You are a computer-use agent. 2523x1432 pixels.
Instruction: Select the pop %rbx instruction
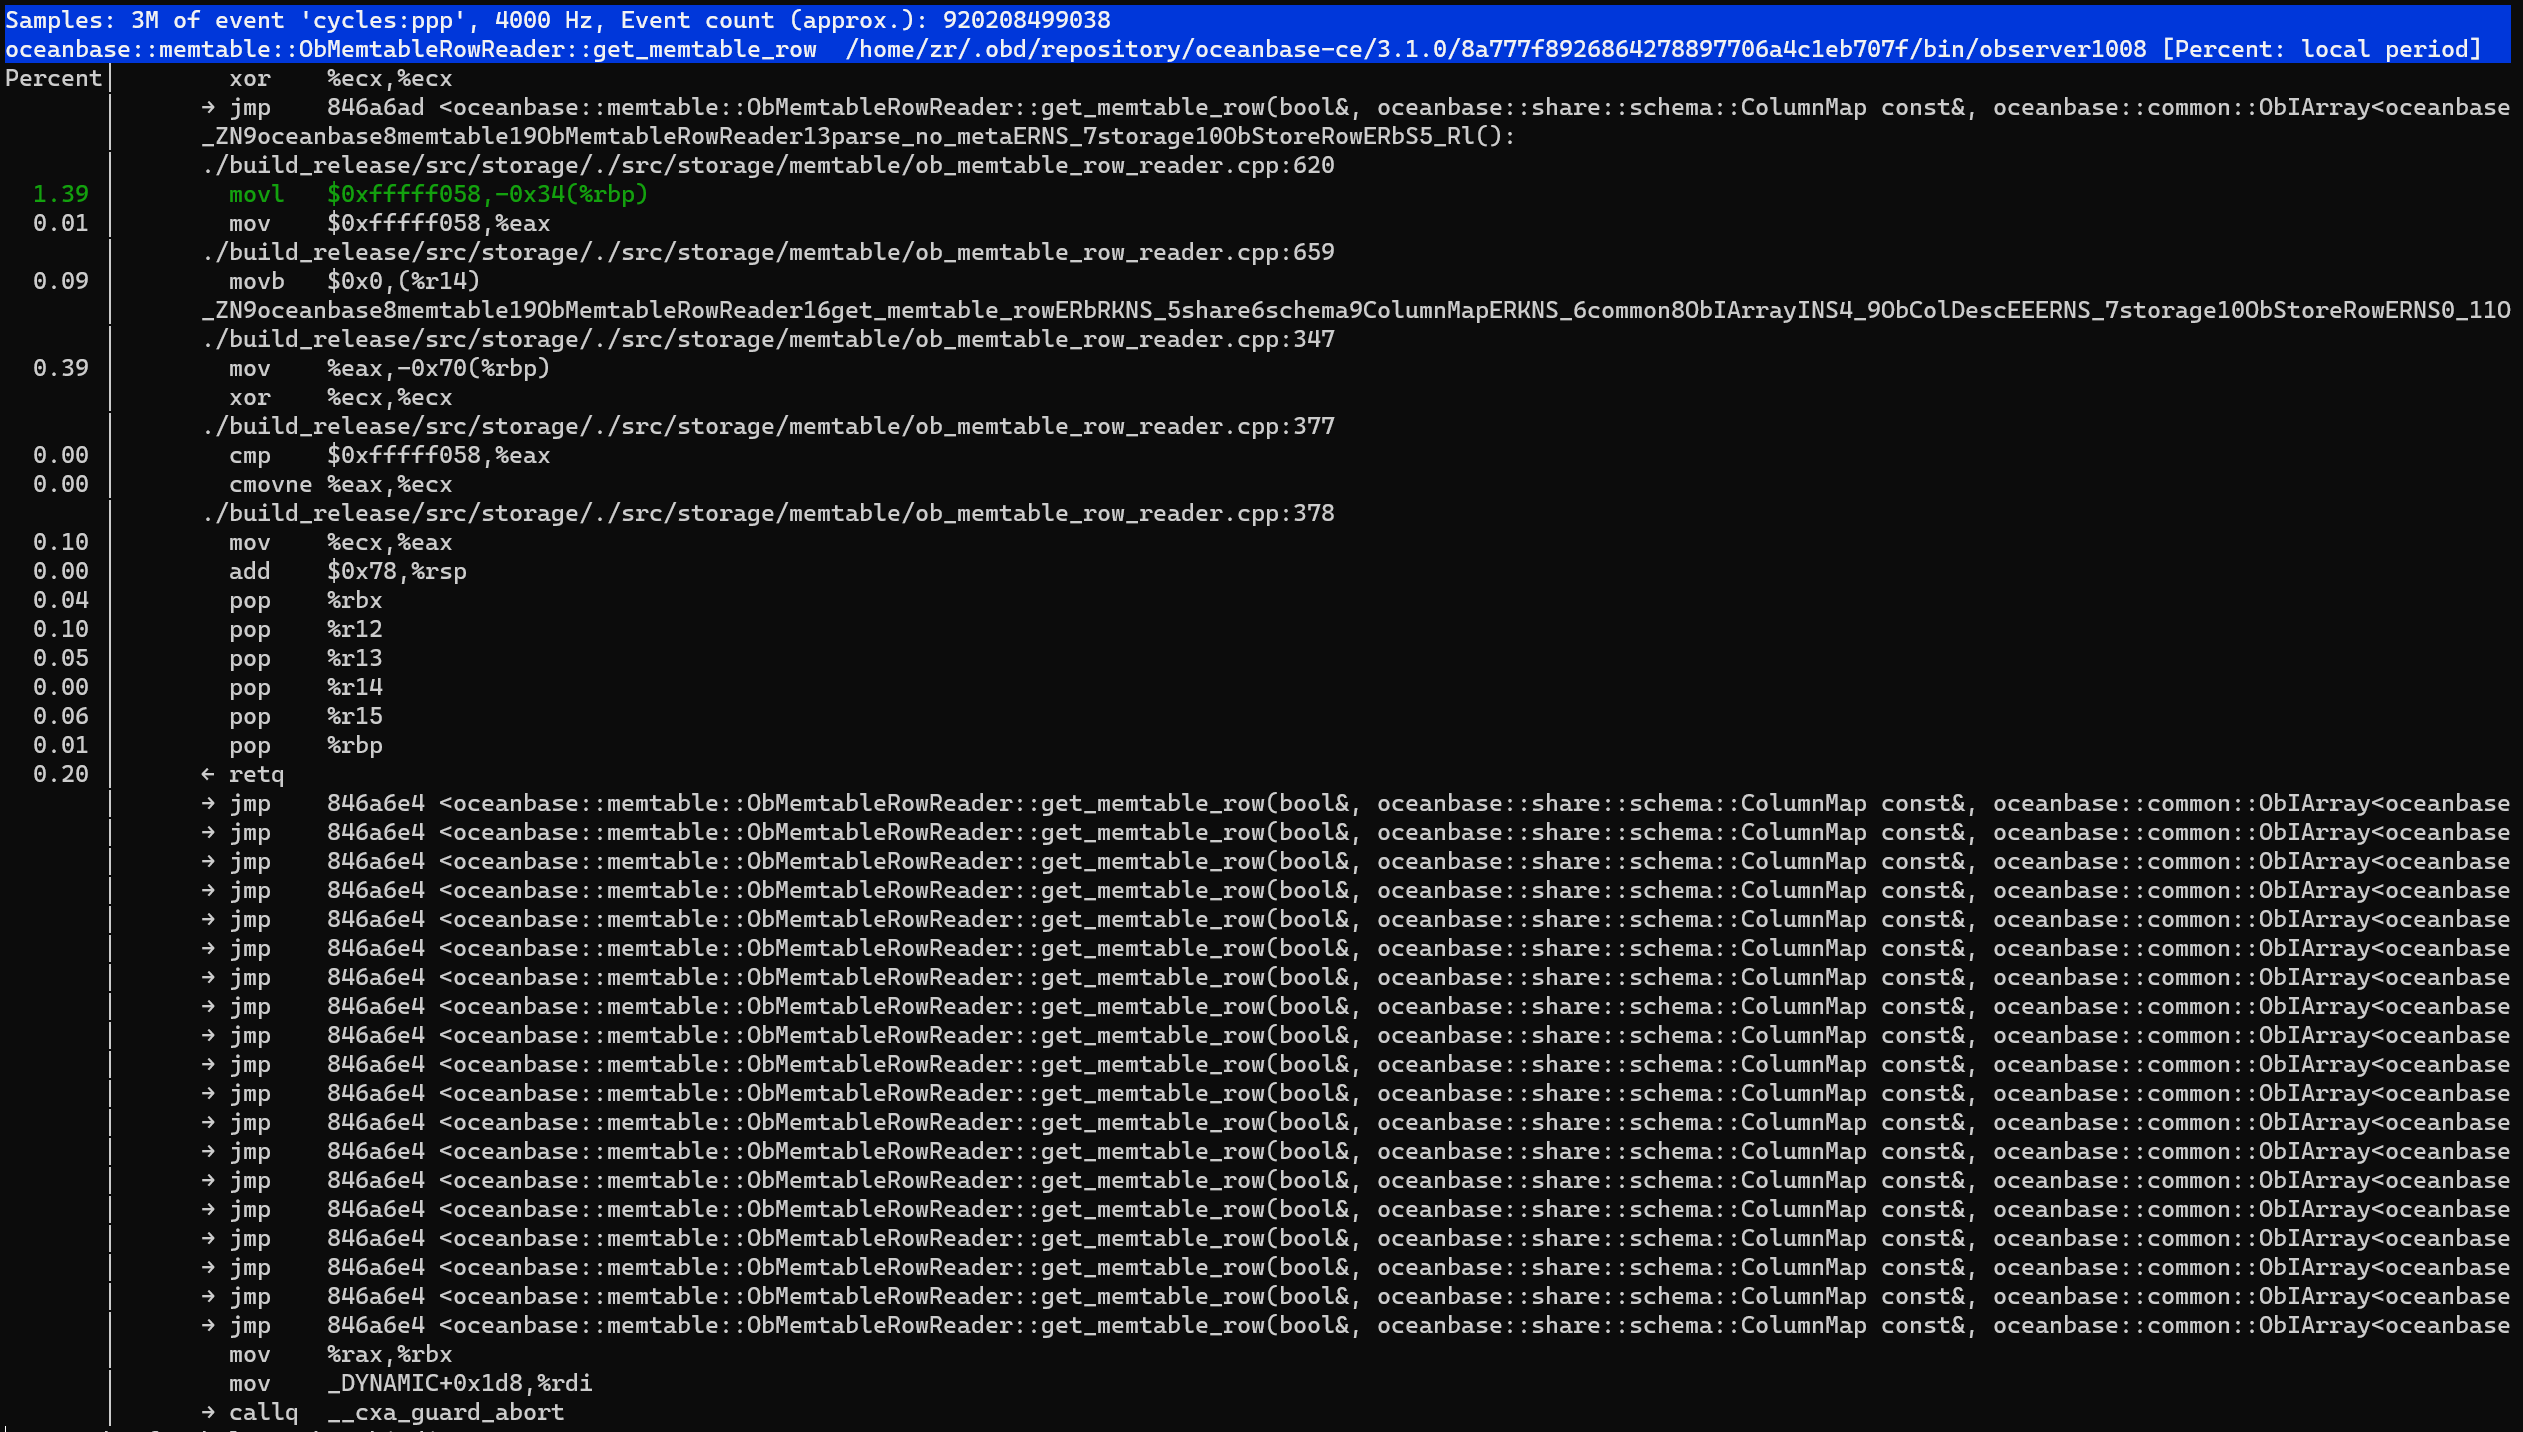305,600
